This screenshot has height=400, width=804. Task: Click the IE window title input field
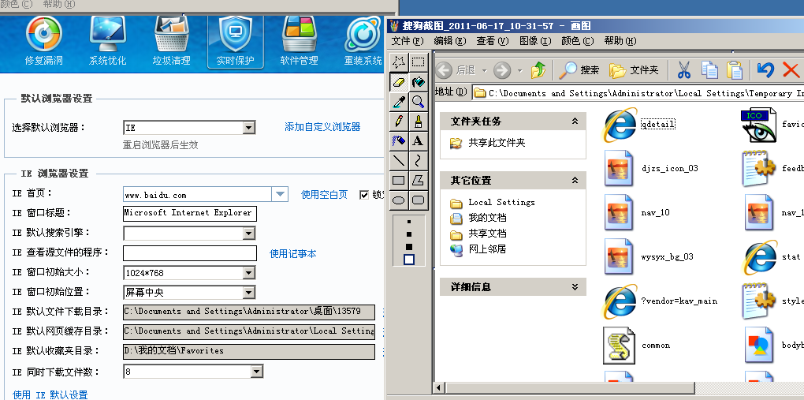click(189, 213)
